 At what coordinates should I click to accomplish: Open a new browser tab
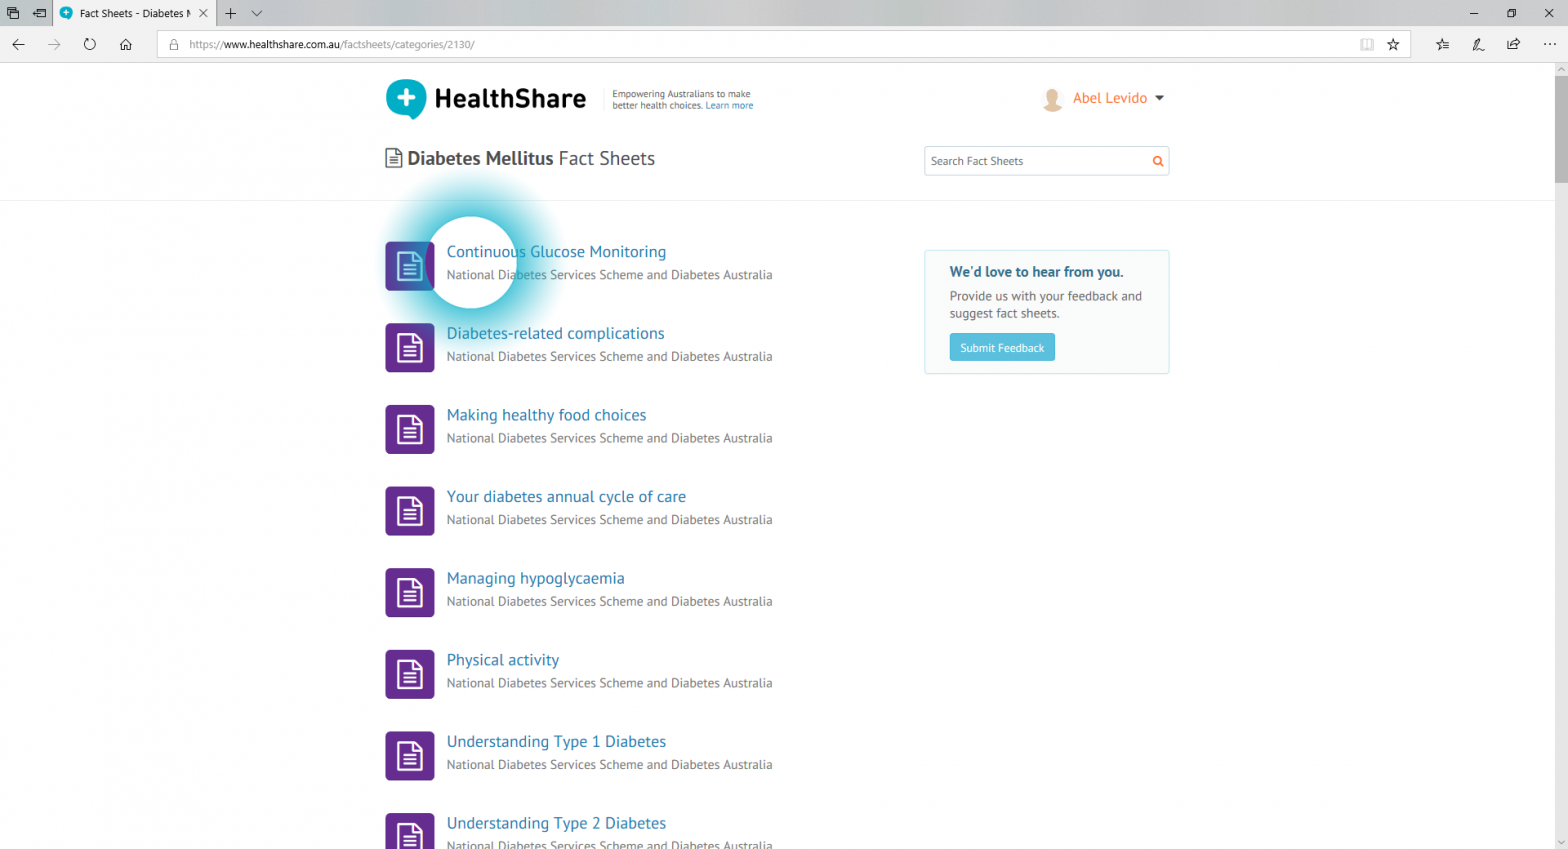tap(231, 13)
